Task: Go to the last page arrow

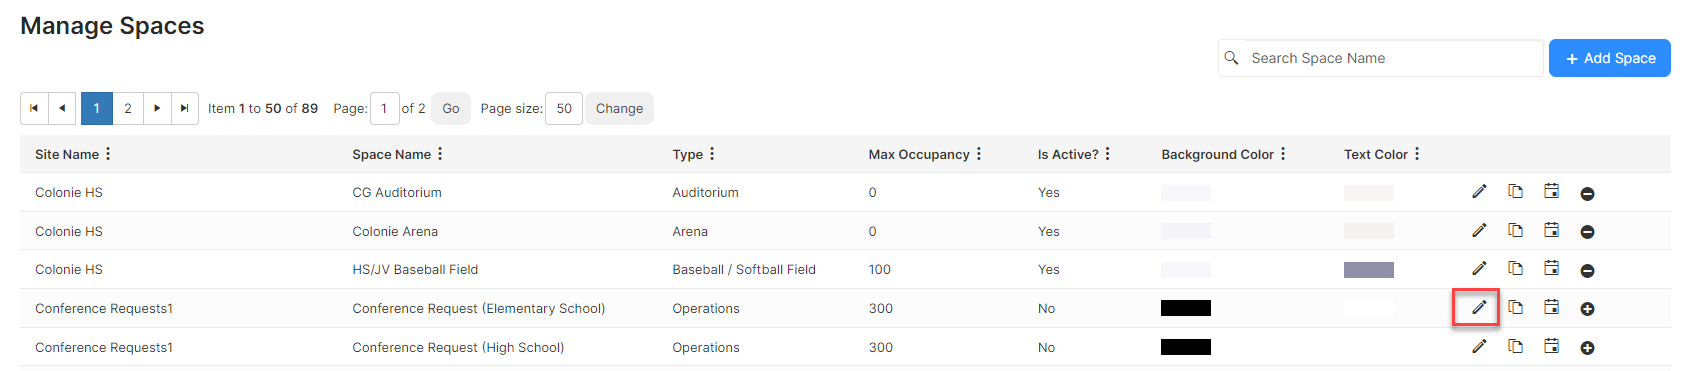Action: click(185, 109)
